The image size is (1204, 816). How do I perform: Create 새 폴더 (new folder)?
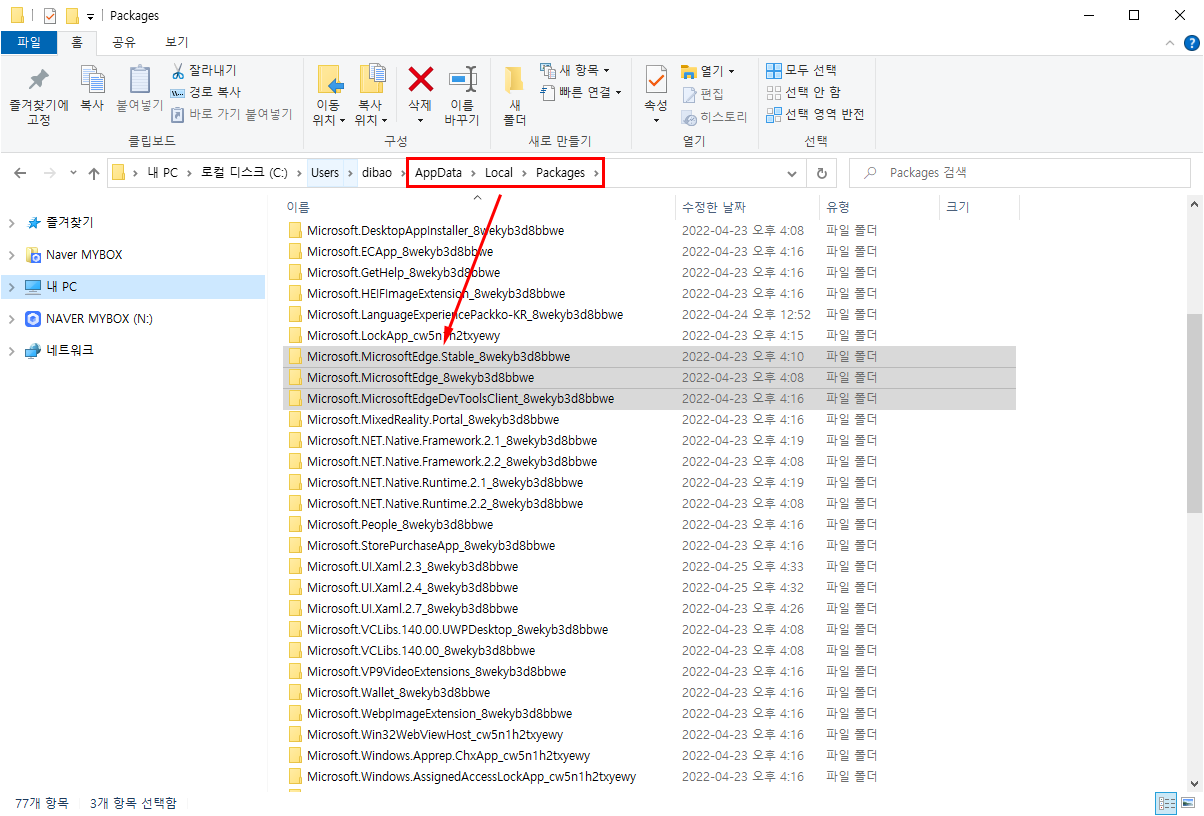click(x=514, y=95)
